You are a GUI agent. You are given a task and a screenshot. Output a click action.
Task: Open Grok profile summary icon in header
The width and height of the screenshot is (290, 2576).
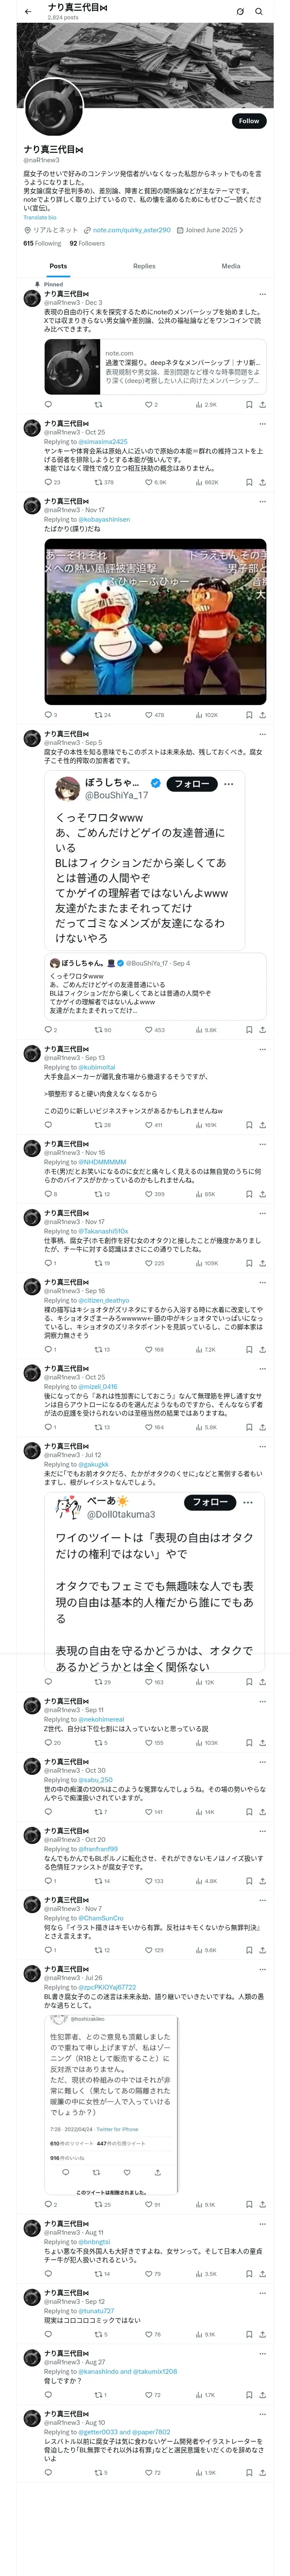click(x=240, y=11)
